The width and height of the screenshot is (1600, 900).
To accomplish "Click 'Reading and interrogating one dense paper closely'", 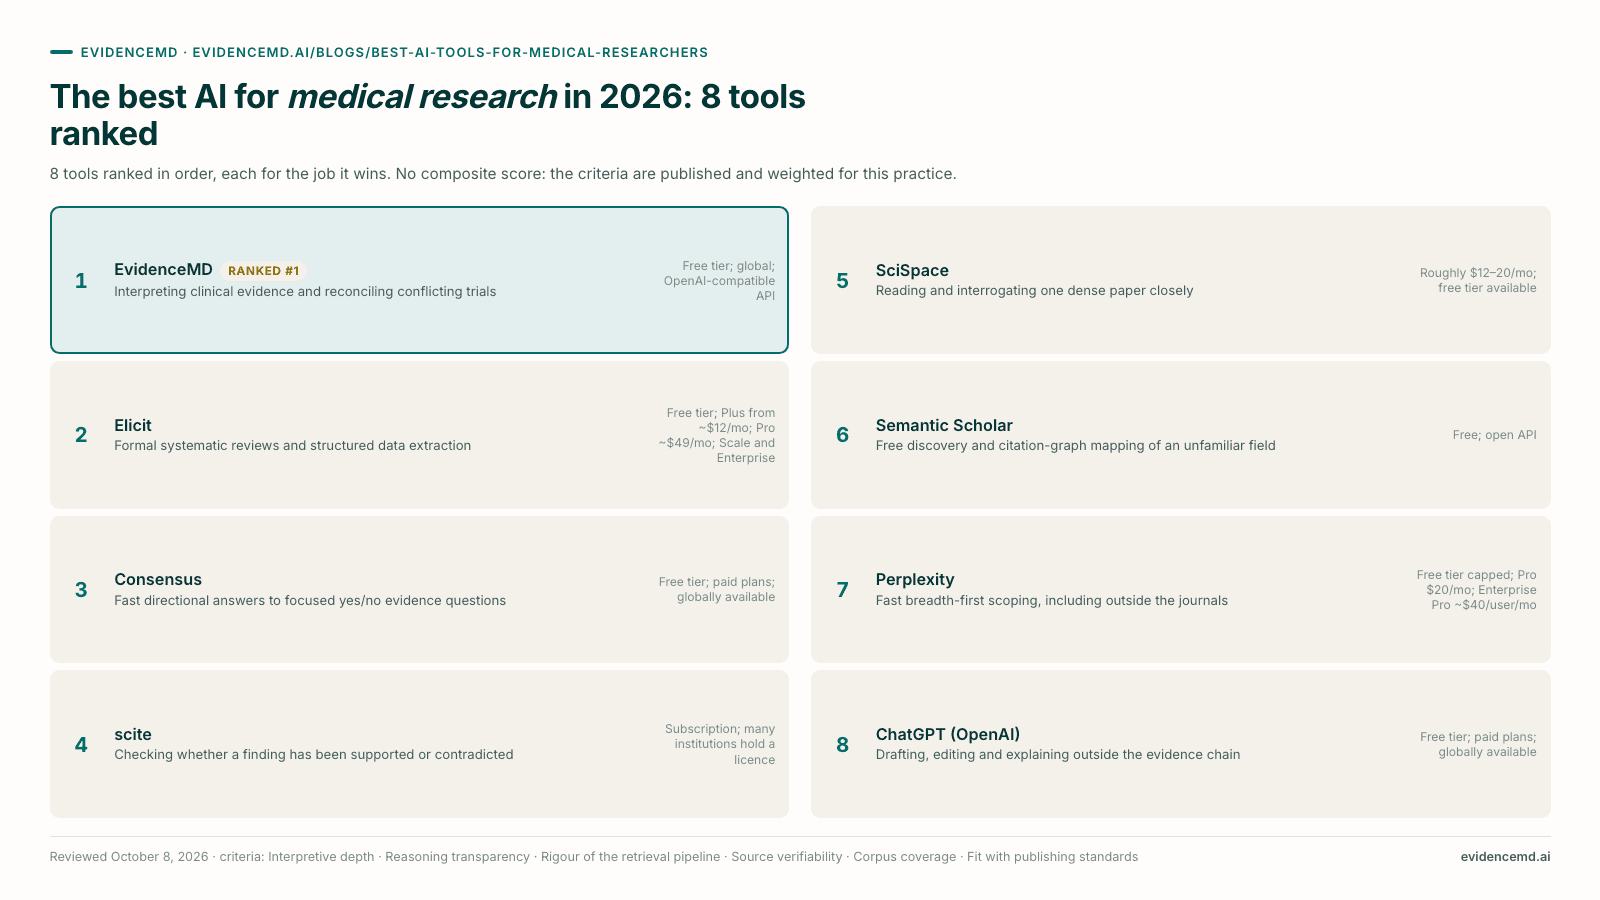I will click(x=1034, y=290).
